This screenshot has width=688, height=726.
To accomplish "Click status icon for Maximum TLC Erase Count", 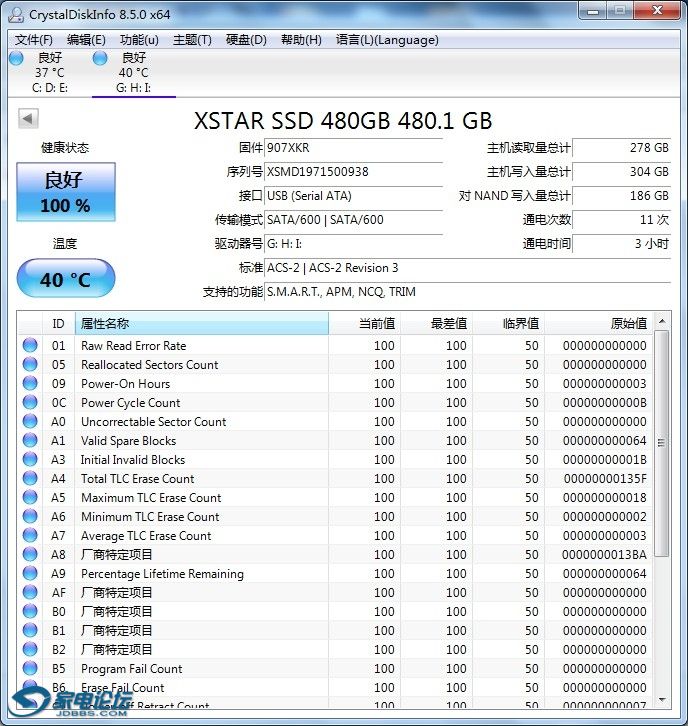I will coord(30,497).
